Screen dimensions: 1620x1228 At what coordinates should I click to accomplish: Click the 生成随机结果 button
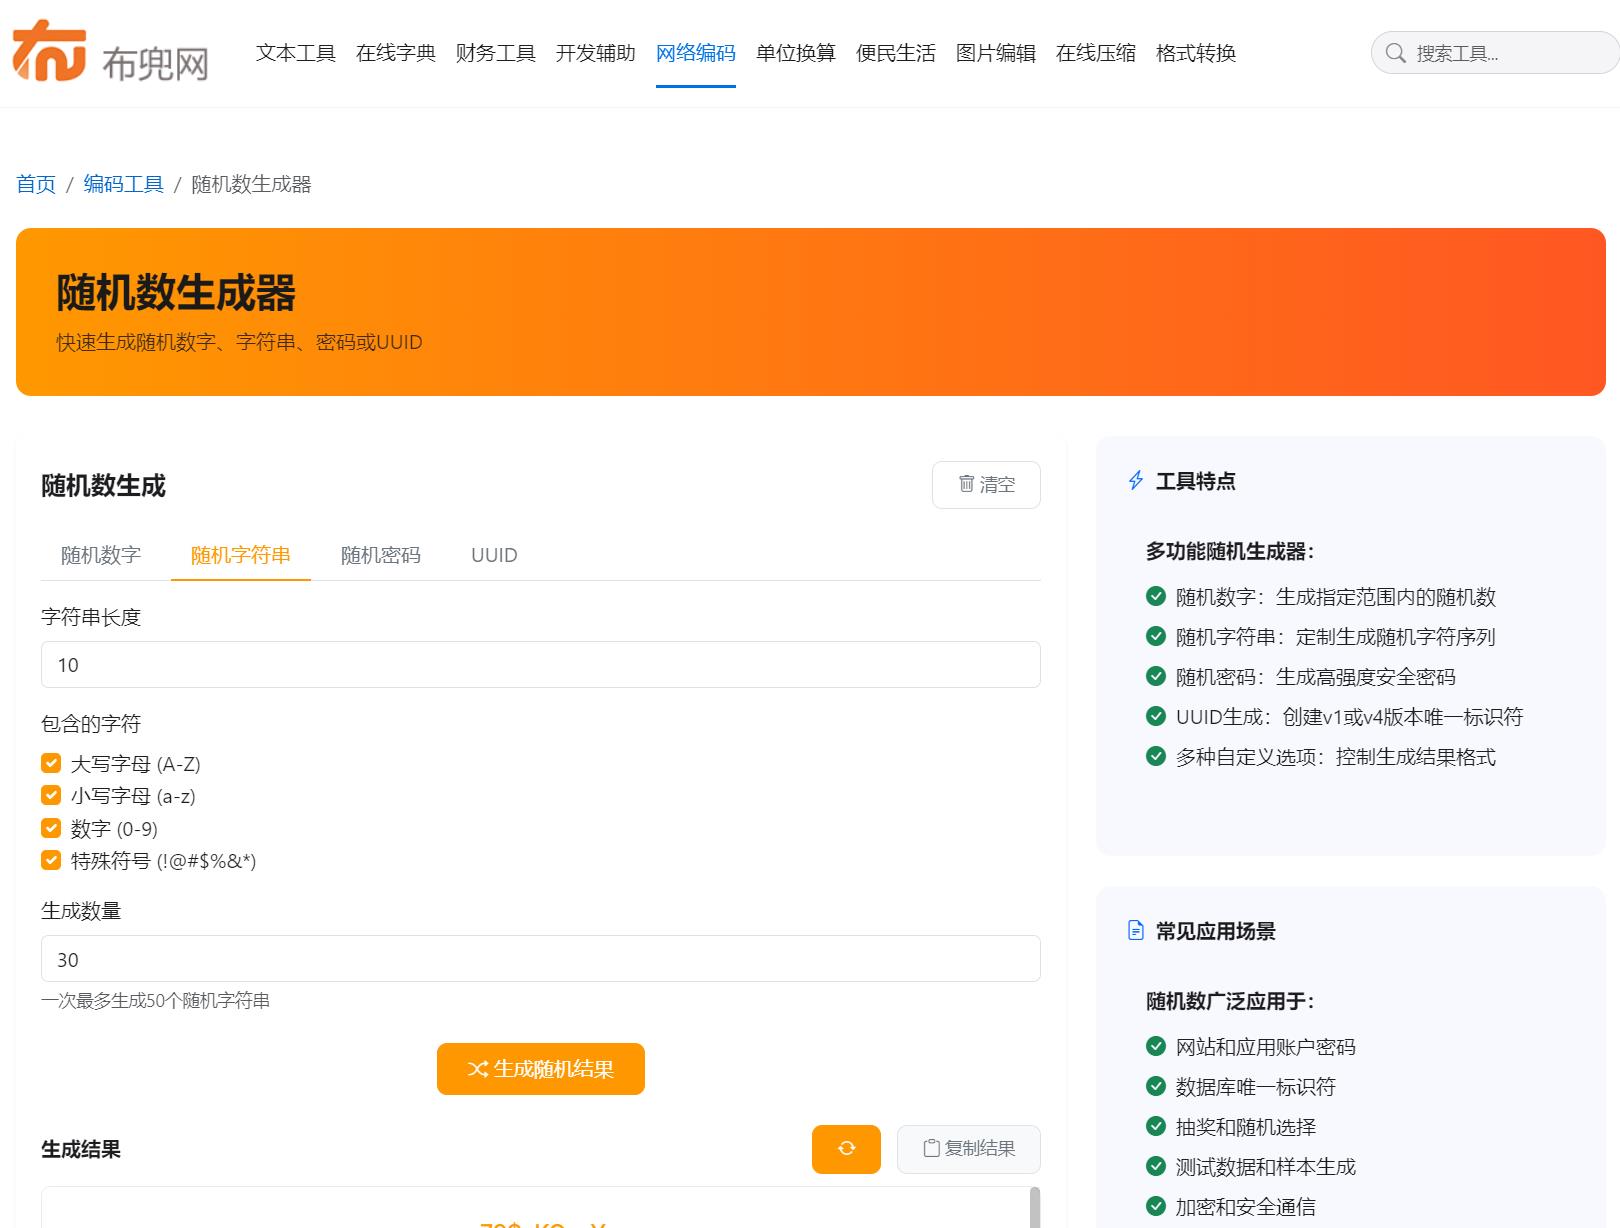pyautogui.click(x=540, y=1068)
